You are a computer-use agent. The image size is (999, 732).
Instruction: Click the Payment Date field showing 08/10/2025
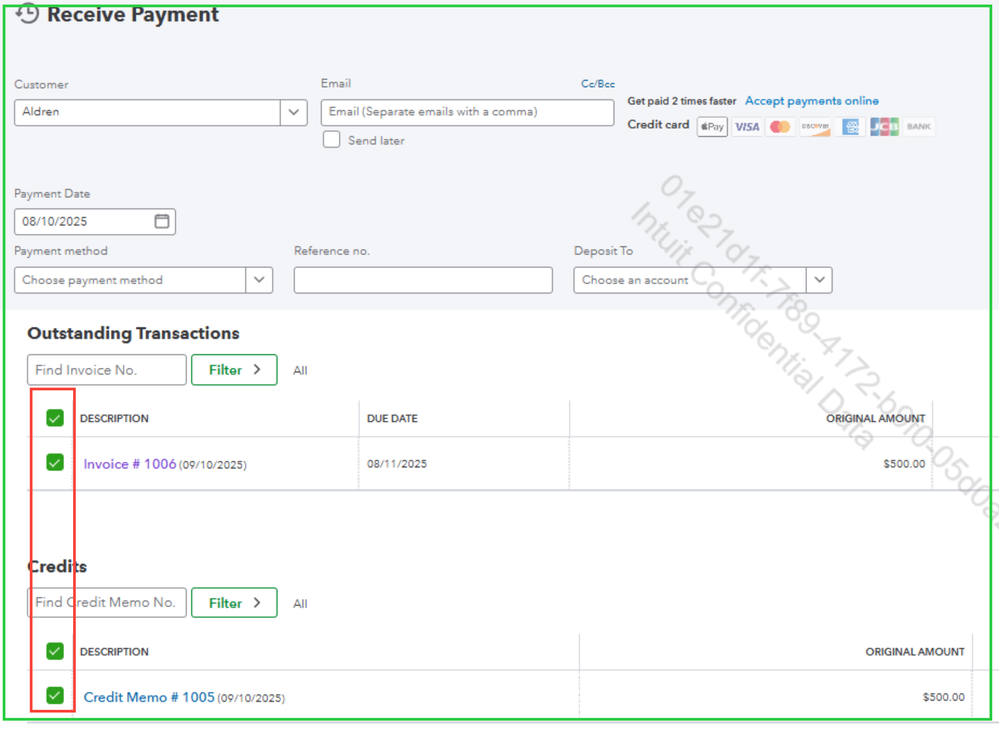click(x=95, y=222)
